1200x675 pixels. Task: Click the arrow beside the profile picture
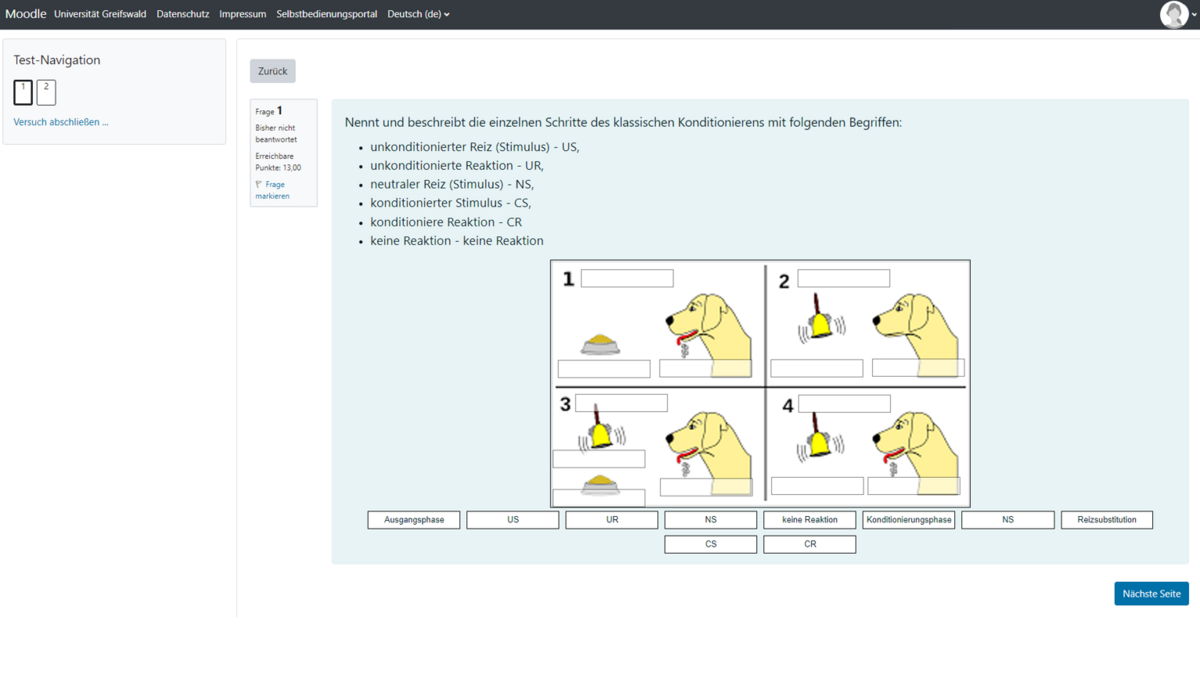click(1194, 15)
